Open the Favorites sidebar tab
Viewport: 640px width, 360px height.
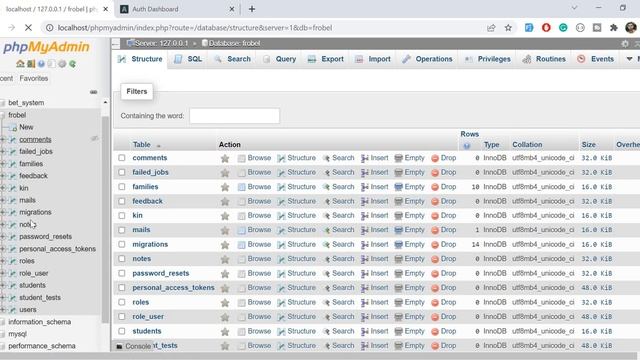33,78
